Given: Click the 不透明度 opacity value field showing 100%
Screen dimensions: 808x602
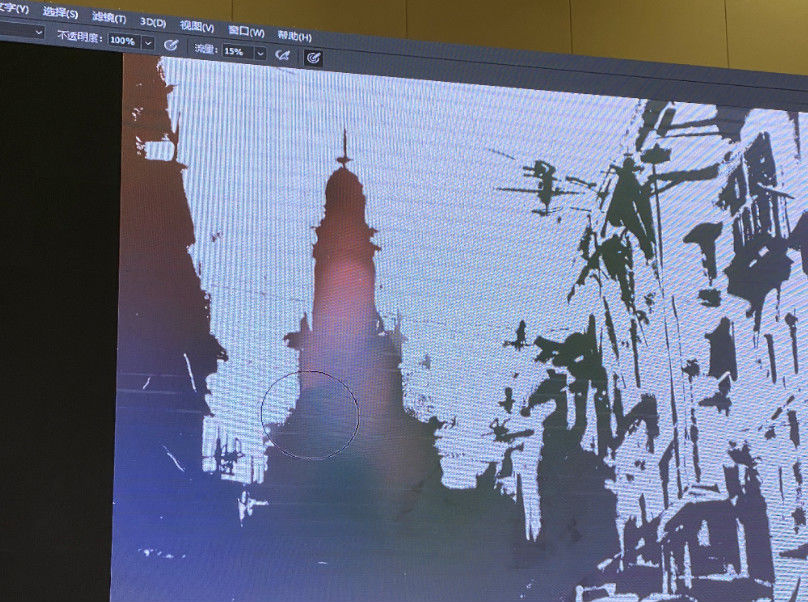Looking at the screenshot, I should 124,41.
